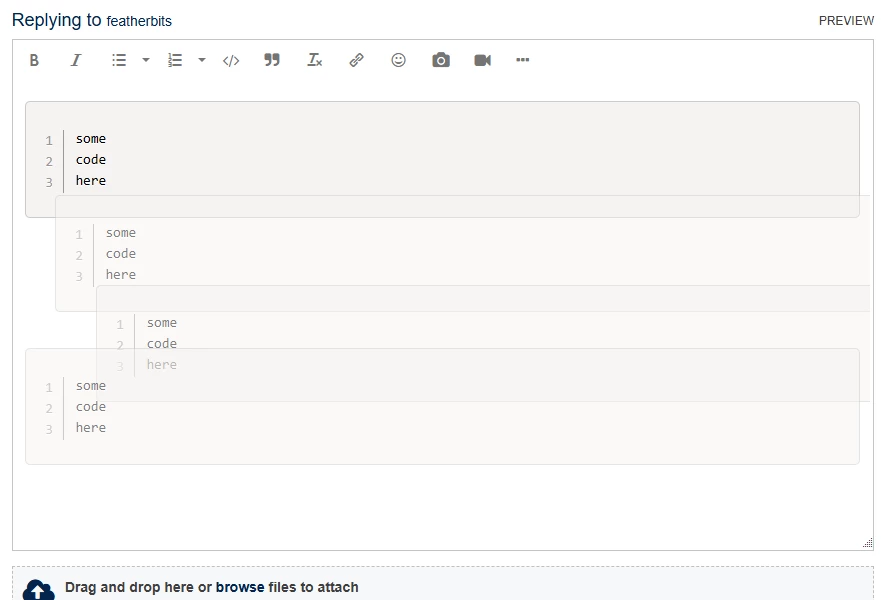The height and width of the screenshot is (600, 886).
Task: Insert a bulleted list
Action: click(119, 60)
